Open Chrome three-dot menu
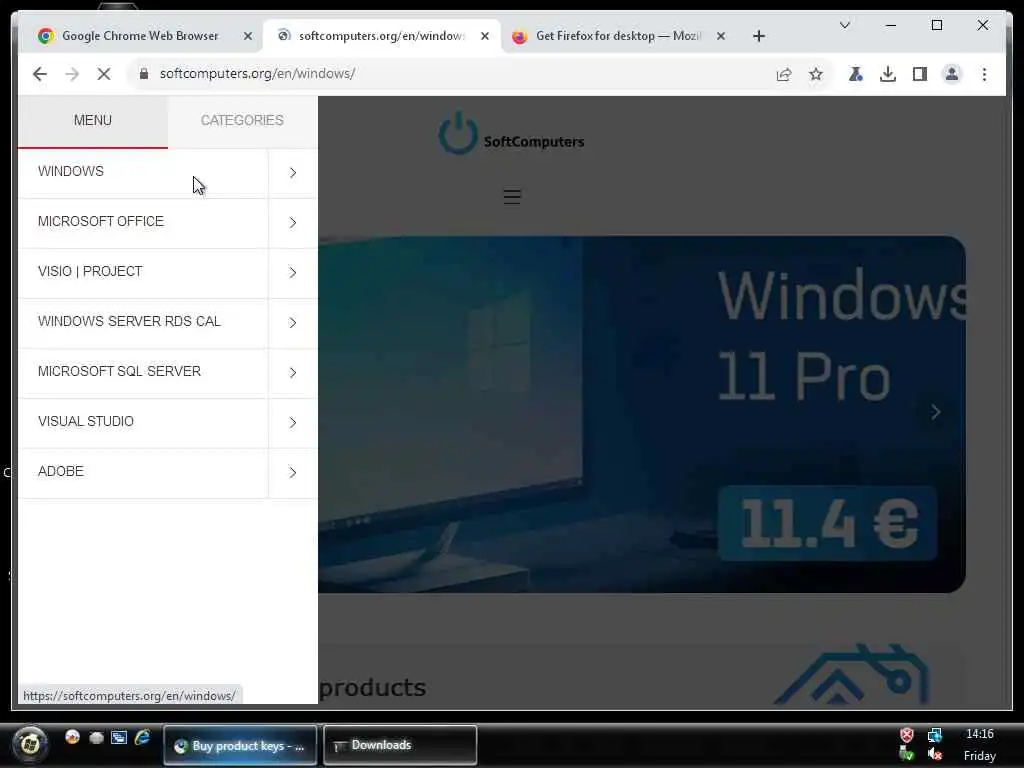This screenshot has width=1024, height=768. [x=984, y=74]
